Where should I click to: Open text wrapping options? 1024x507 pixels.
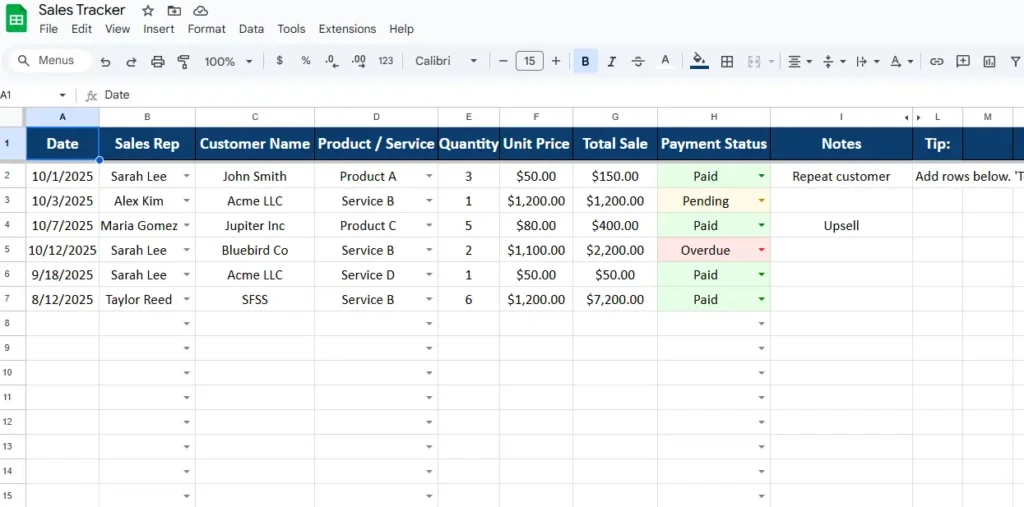867,61
